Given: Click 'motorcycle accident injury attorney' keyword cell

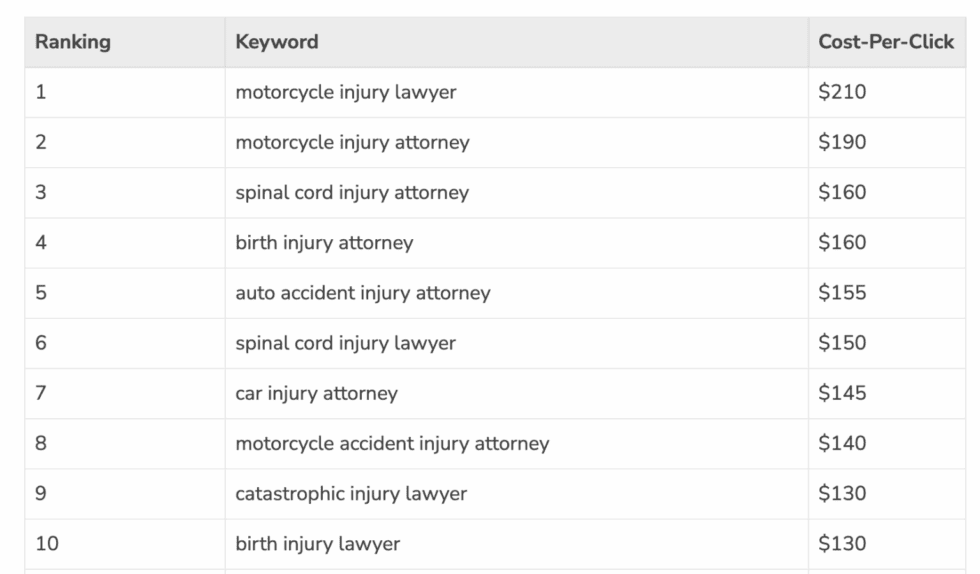Looking at the screenshot, I should (x=392, y=443).
